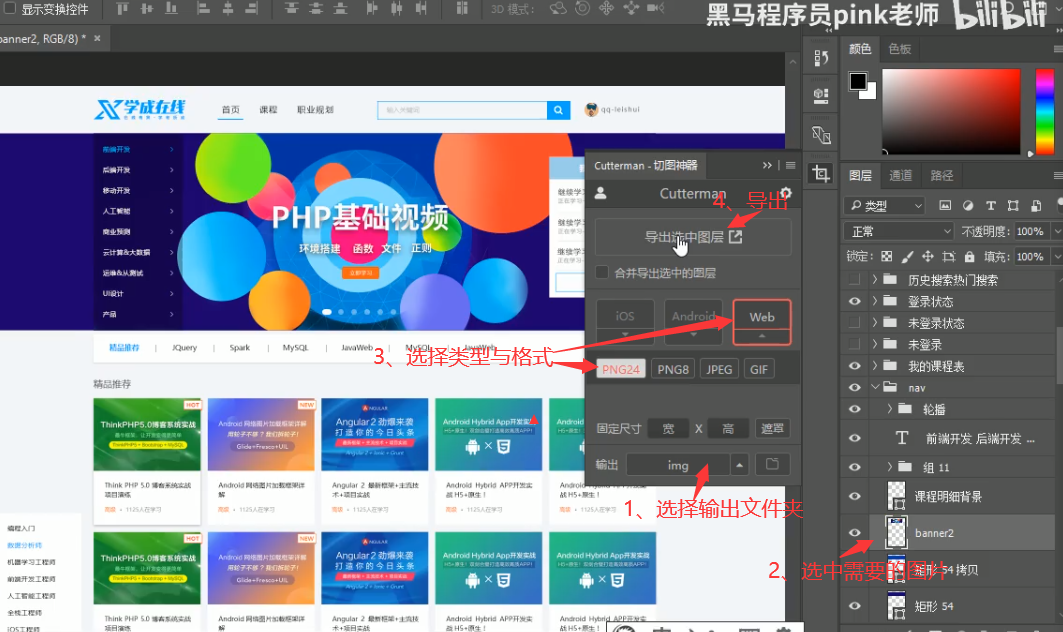
Task: Click the align vertical centers icon
Action: (146, 9)
